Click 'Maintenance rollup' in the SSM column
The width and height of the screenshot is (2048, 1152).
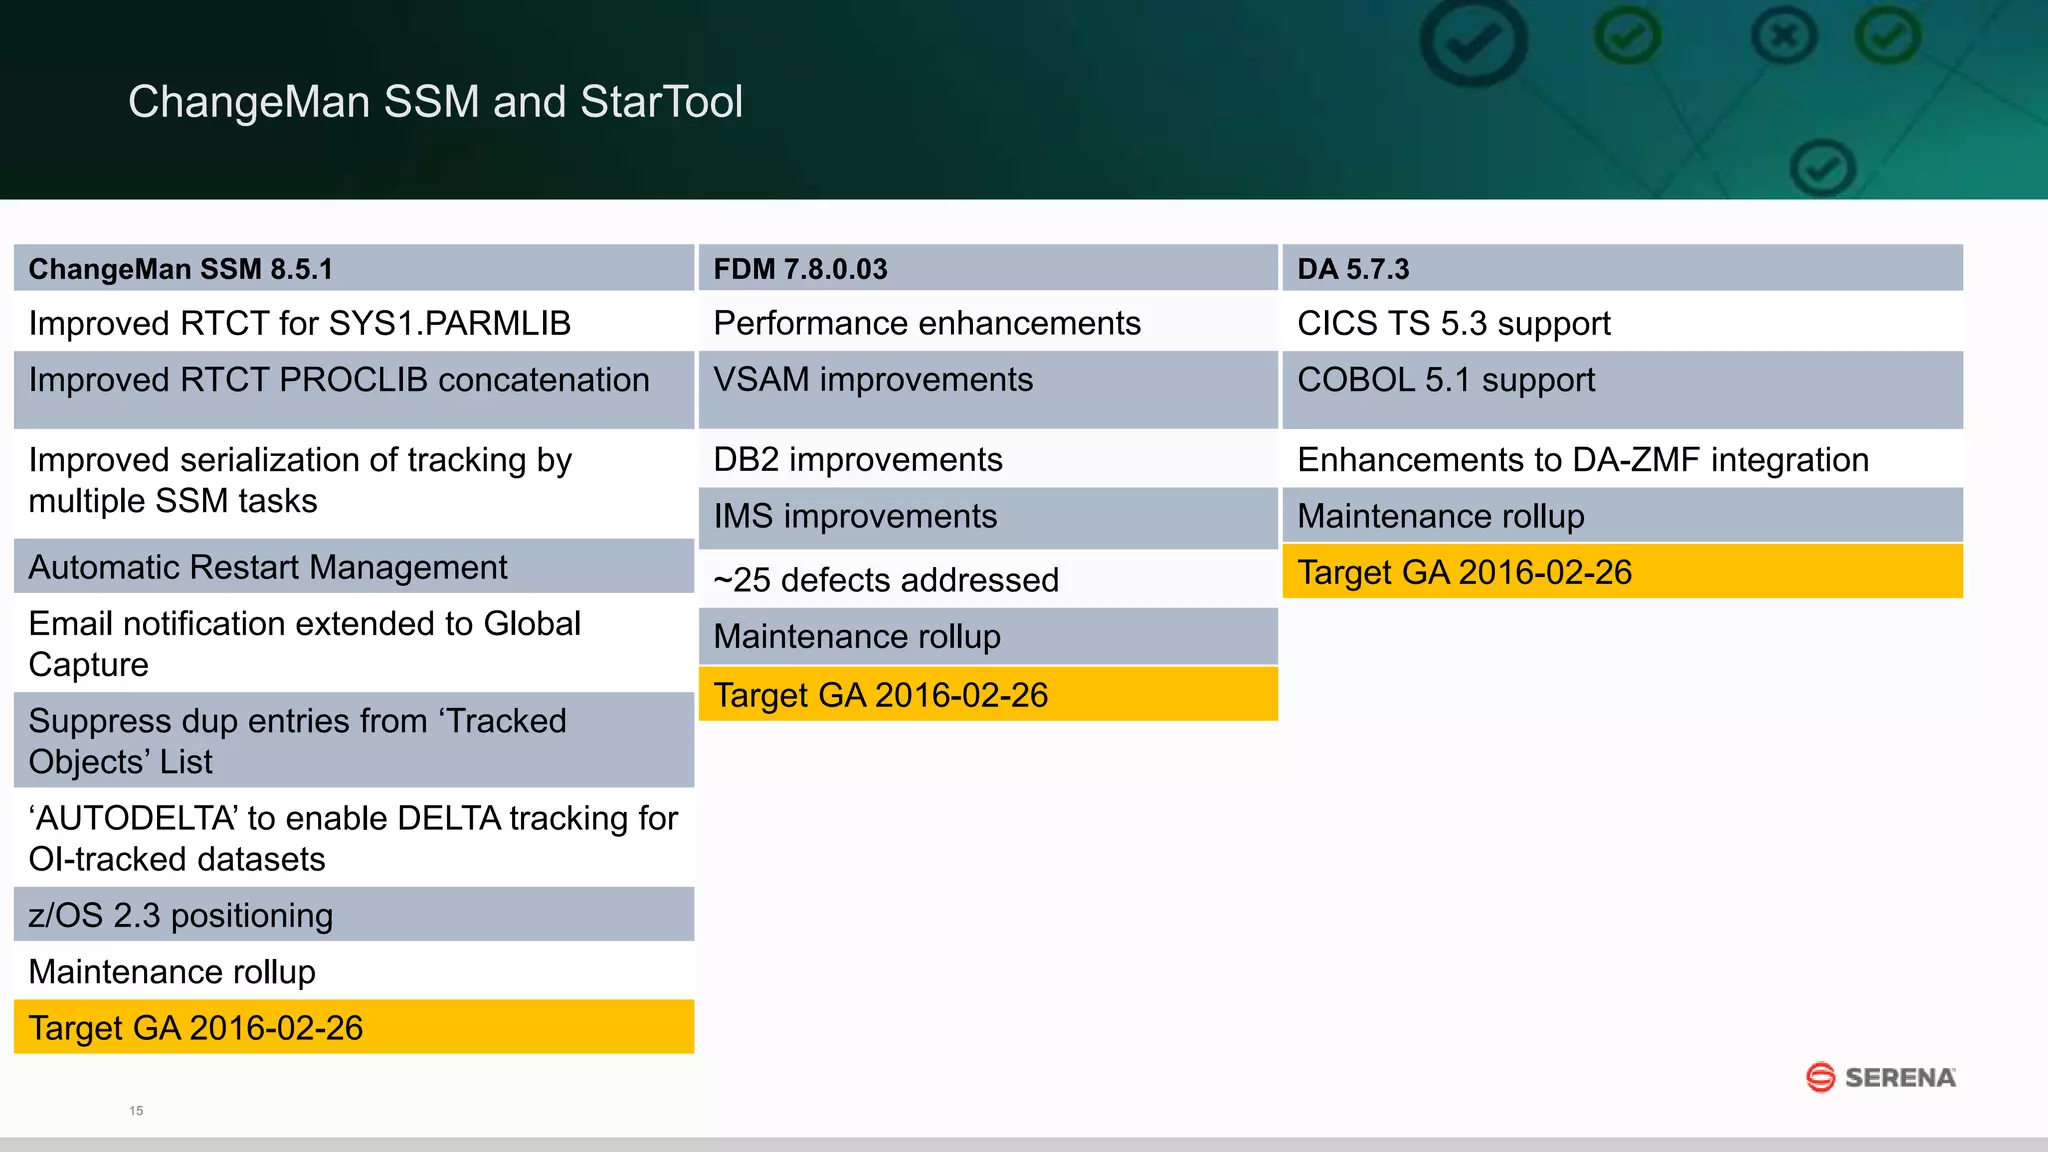click(x=354, y=970)
